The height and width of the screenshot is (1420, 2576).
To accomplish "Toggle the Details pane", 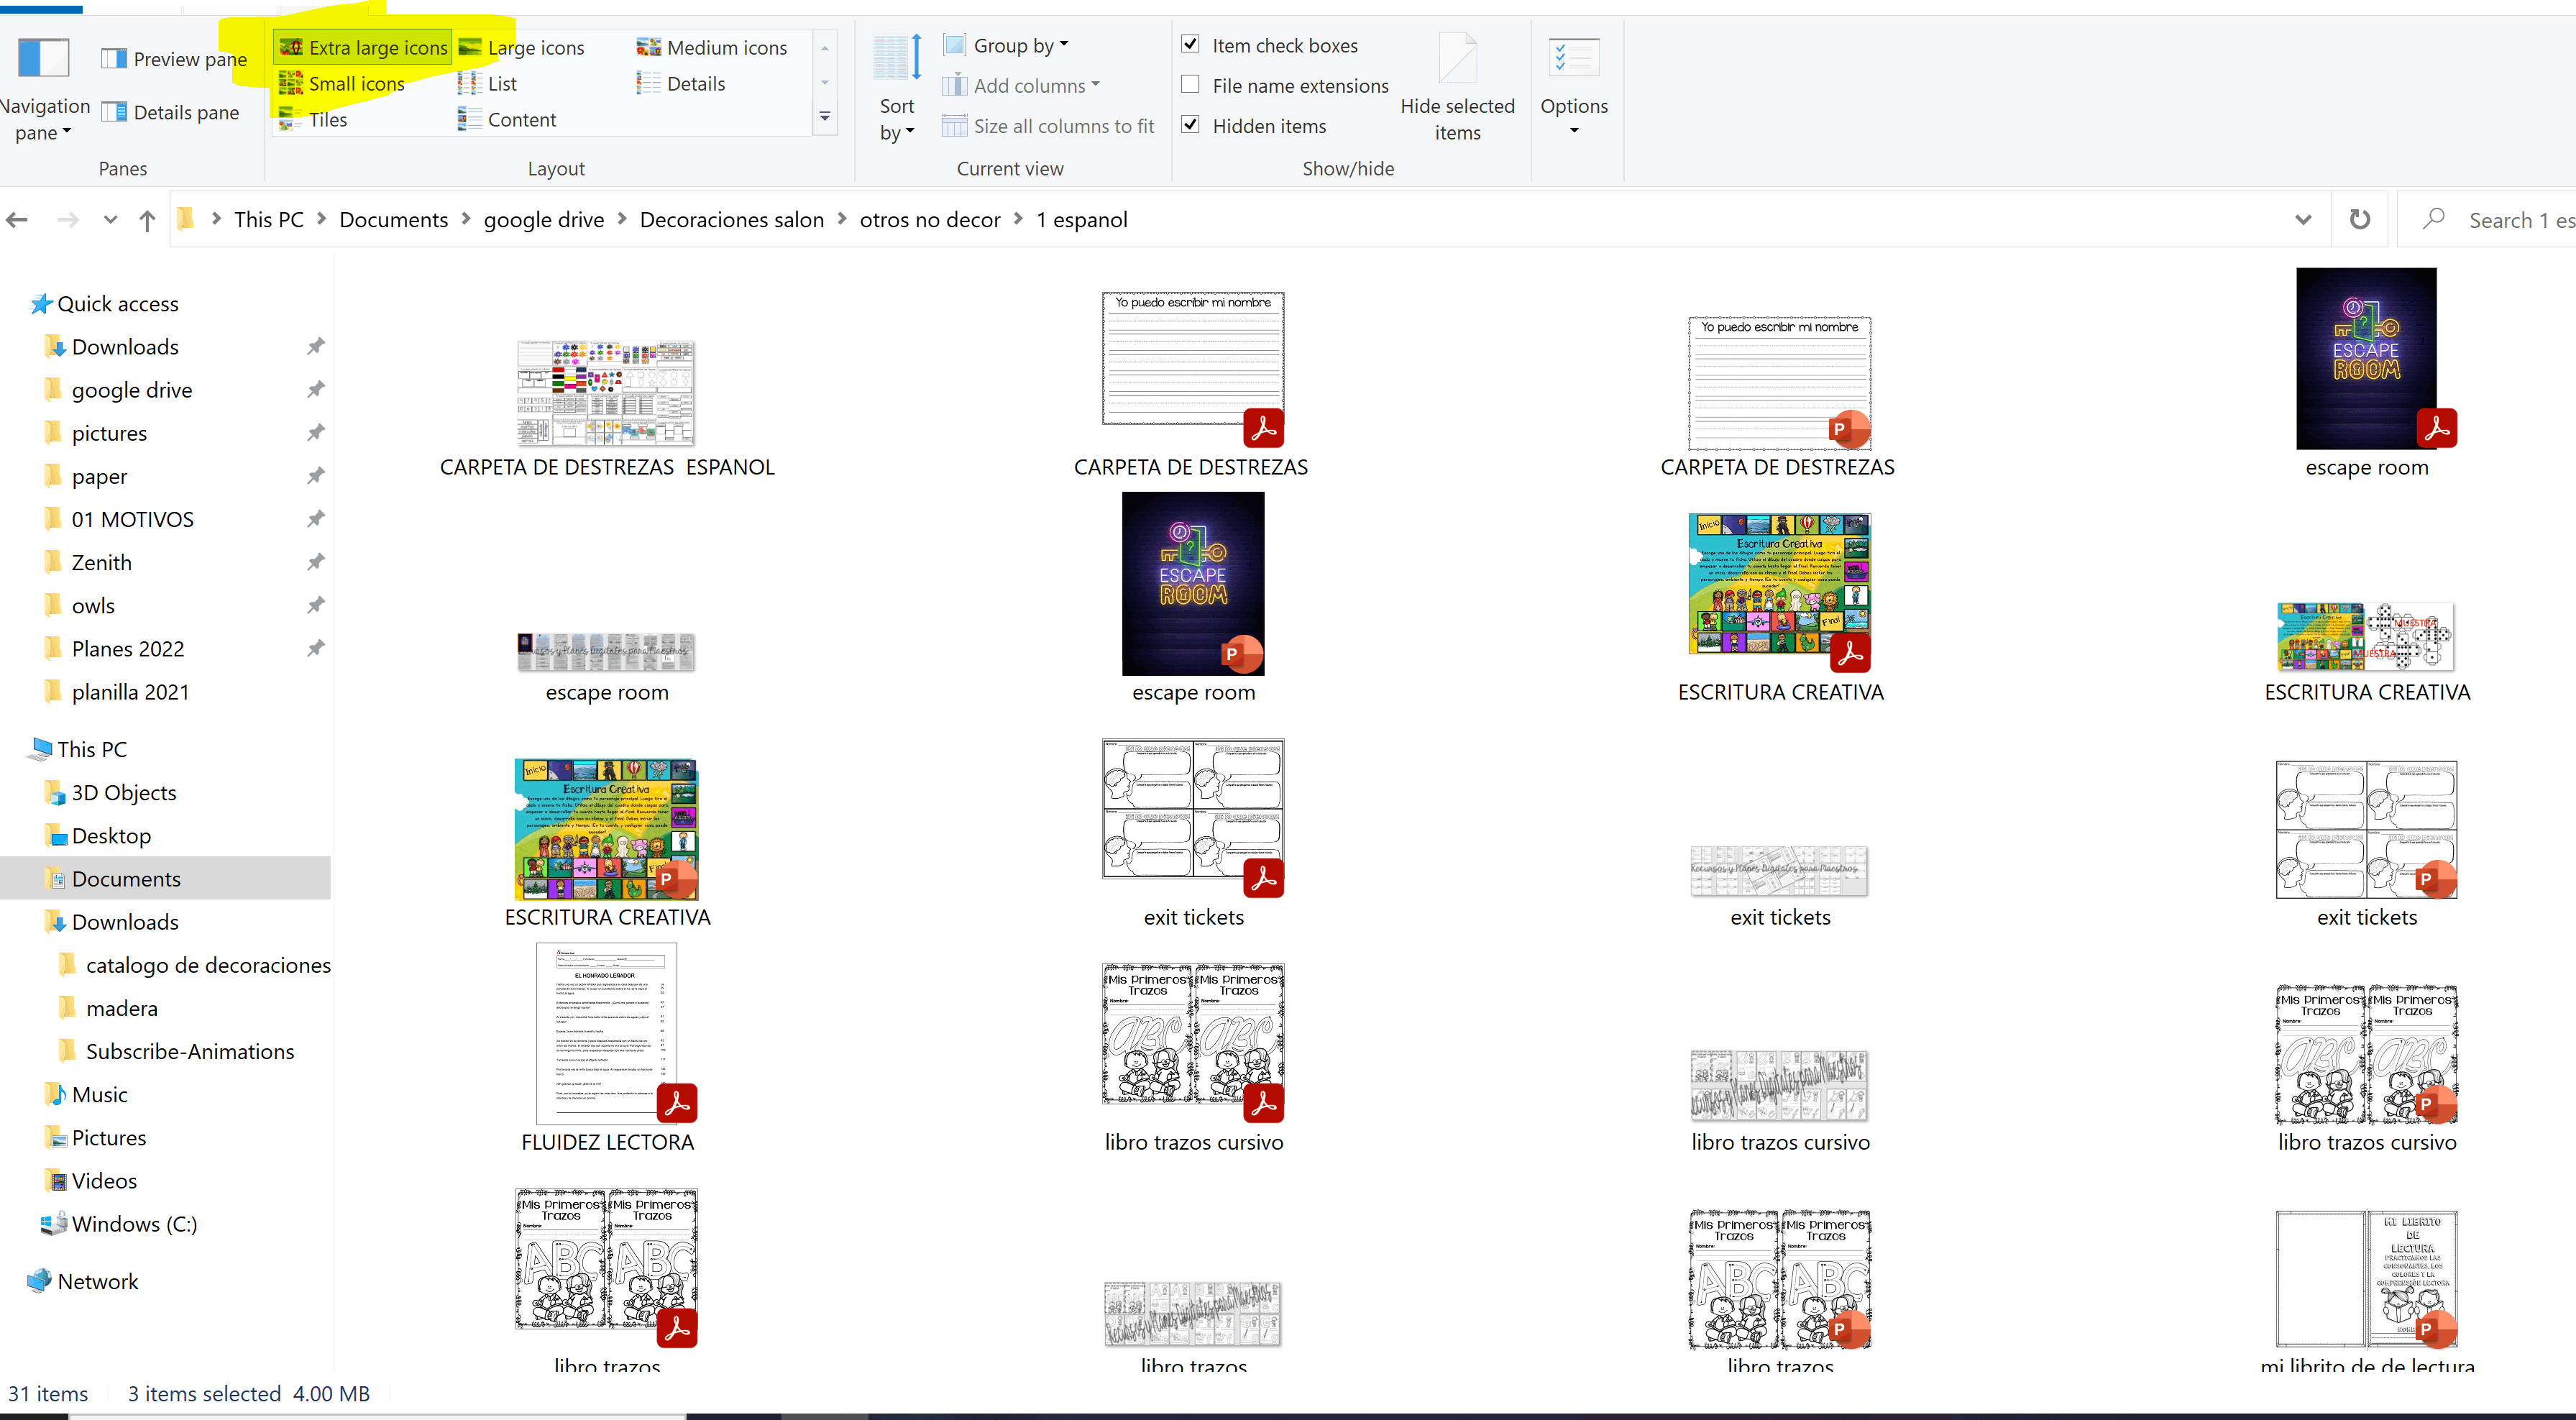I will [171, 112].
